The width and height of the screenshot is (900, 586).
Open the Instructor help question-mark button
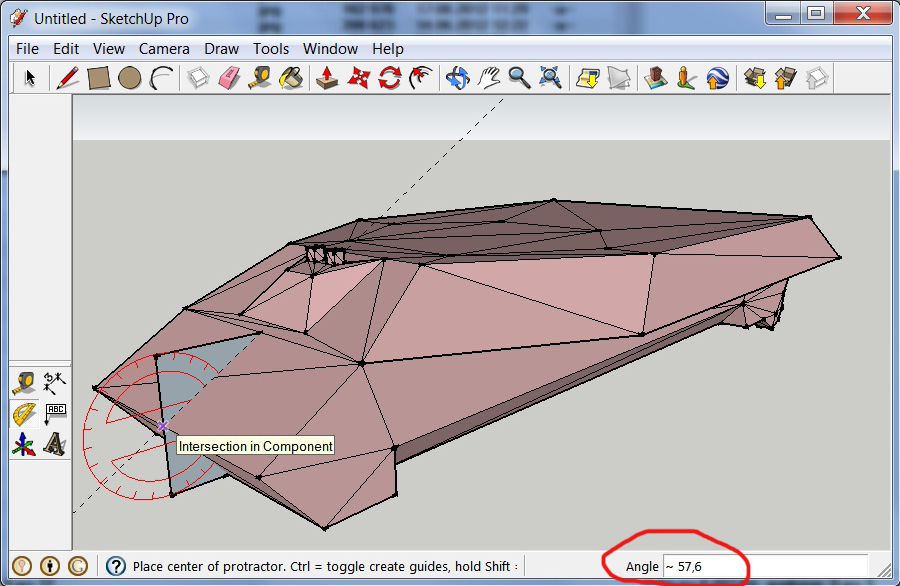115,566
